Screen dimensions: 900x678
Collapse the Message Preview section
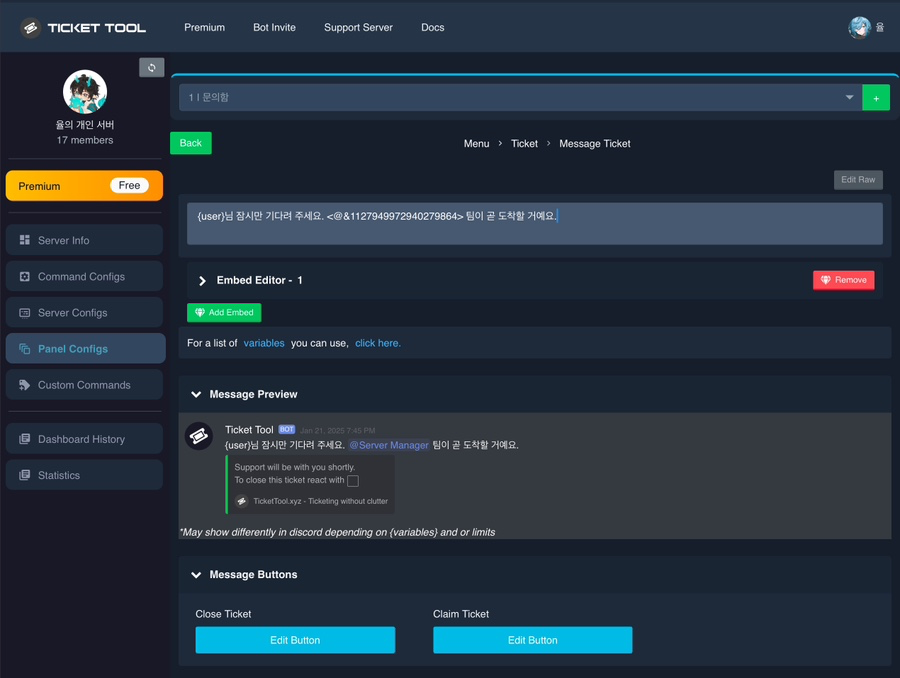196,394
